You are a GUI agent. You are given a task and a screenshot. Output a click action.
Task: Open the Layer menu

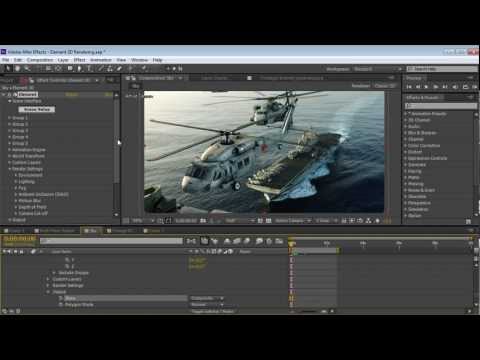tap(63, 60)
